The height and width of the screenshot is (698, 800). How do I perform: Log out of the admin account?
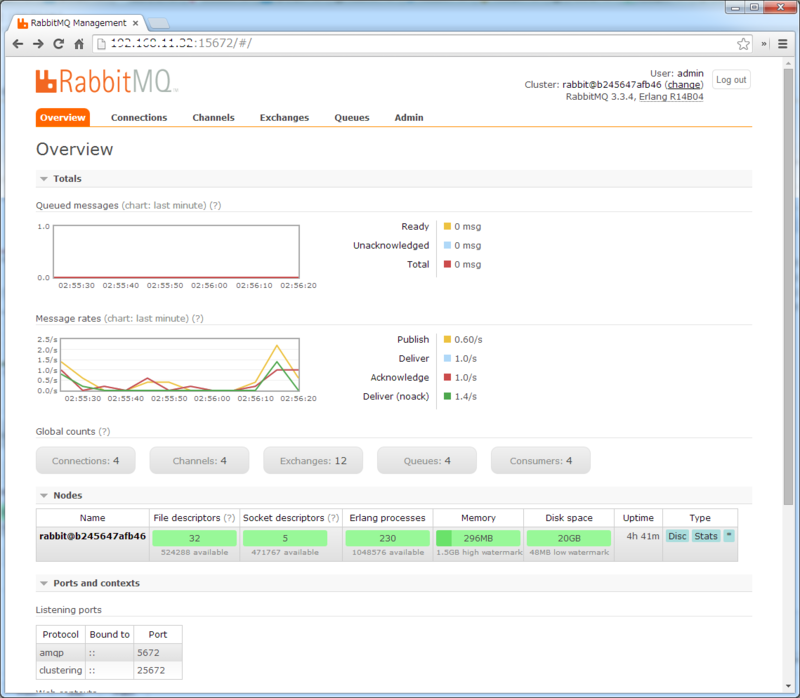pyautogui.click(x=731, y=80)
